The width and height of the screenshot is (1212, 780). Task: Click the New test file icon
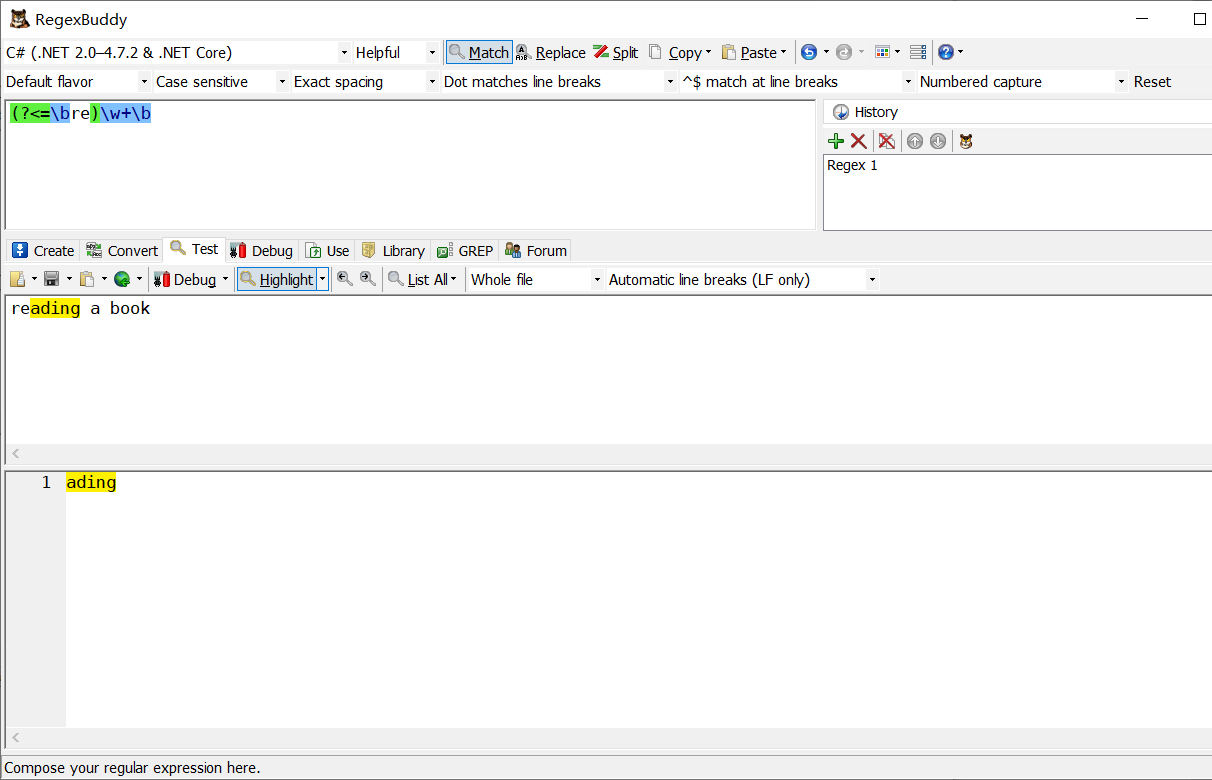tap(17, 279)
